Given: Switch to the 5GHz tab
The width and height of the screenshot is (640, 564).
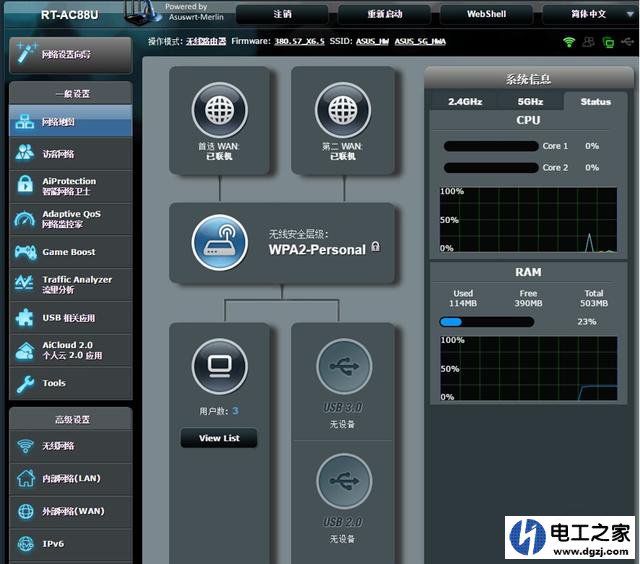Looking at the screenshot, I should 530,101.
